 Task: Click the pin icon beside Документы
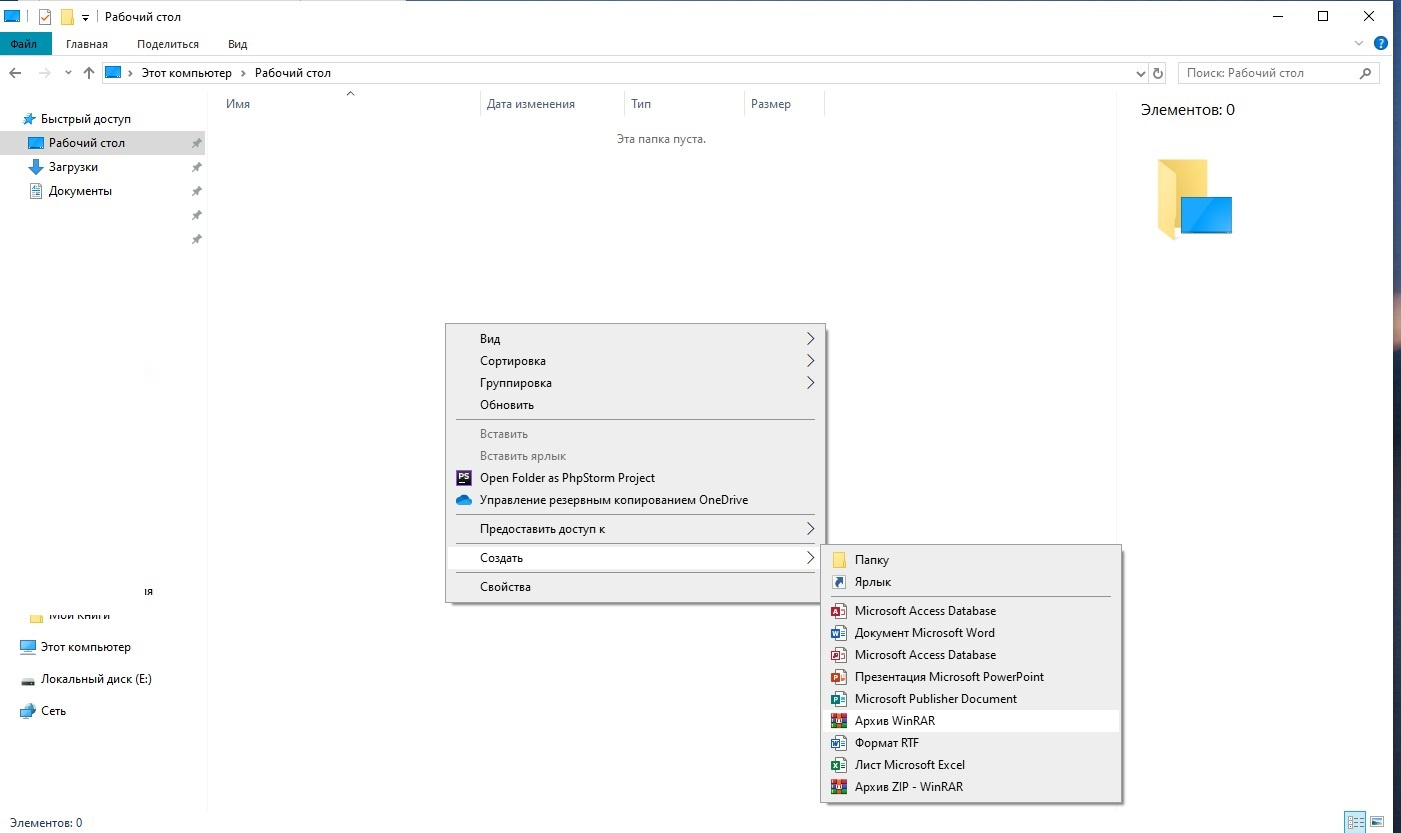pyautogui.click(x=197, y=191)
